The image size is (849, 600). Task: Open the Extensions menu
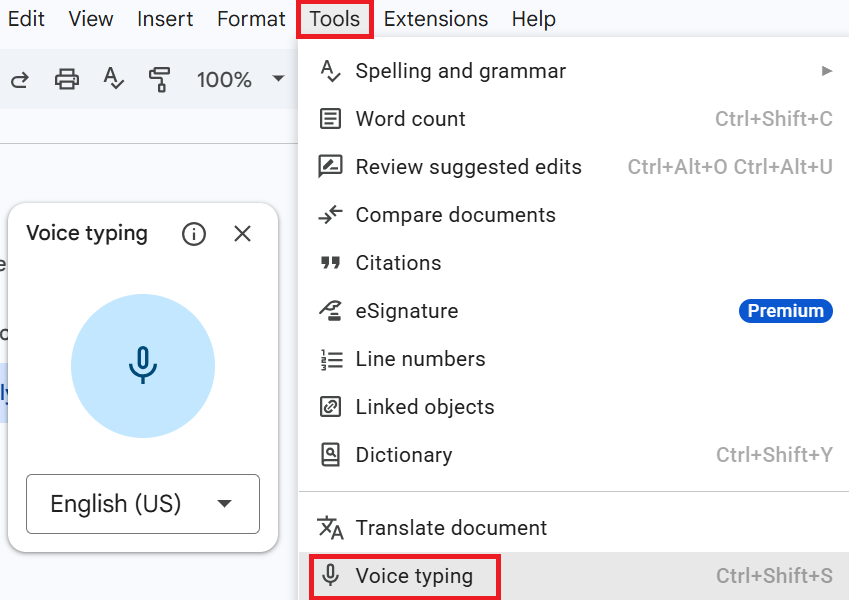pos(436,19)
